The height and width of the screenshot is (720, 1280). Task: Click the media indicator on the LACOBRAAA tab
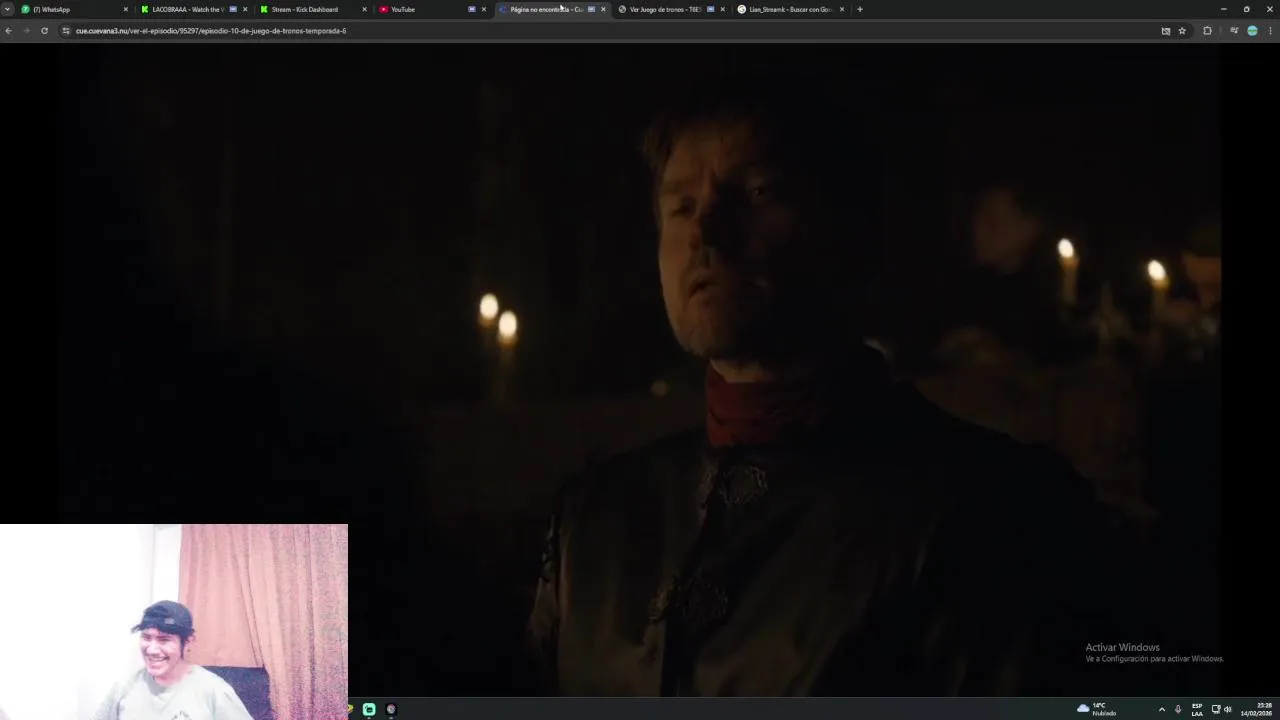233,9
